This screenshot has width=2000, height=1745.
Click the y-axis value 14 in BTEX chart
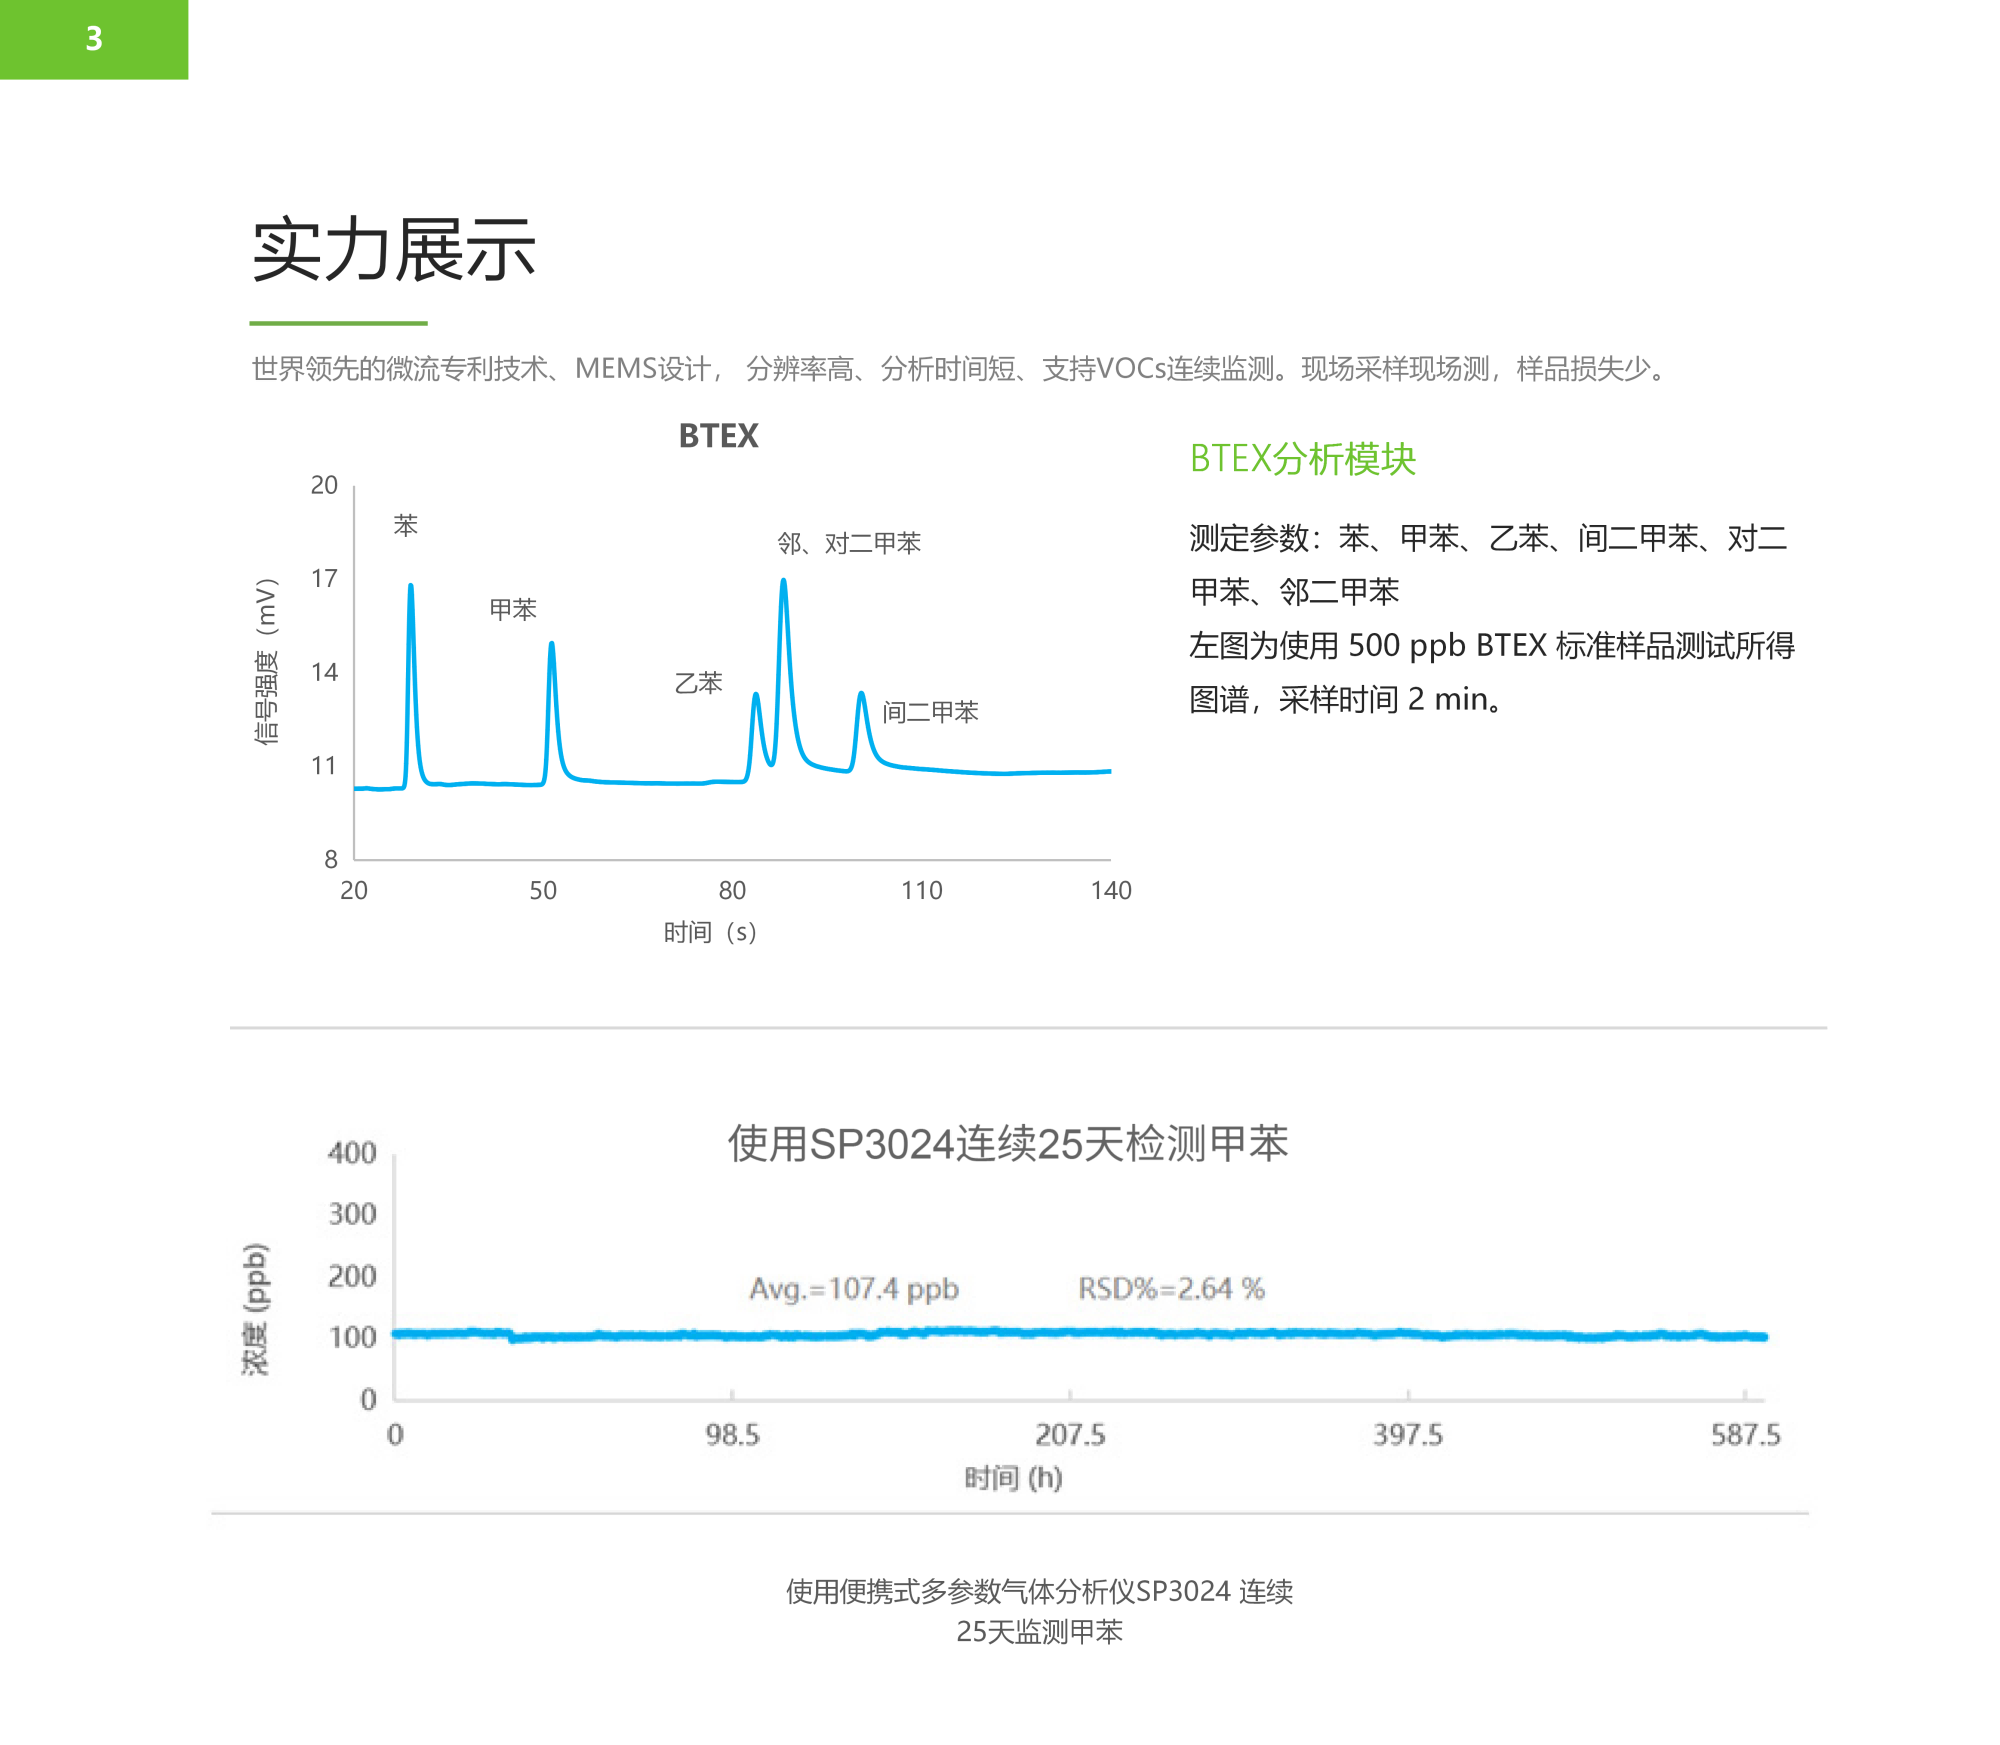click(324, 672)
